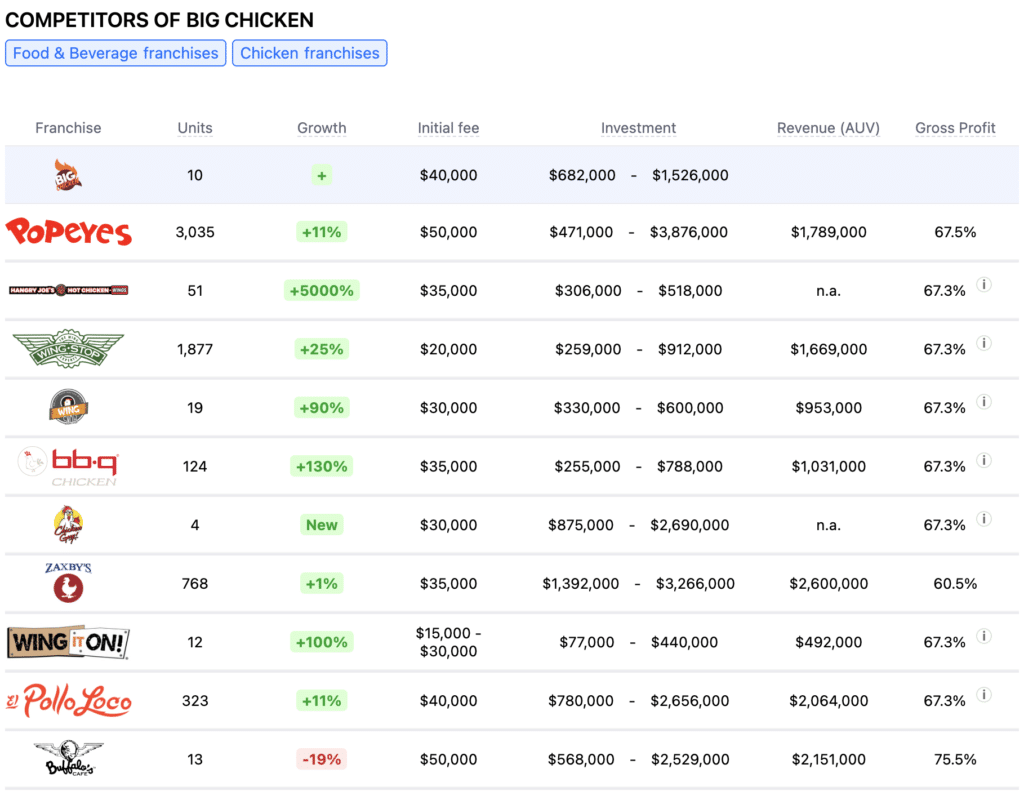Open the Wing It On! logo
The height and width of the screenshot is (800, 1024).
69,642
